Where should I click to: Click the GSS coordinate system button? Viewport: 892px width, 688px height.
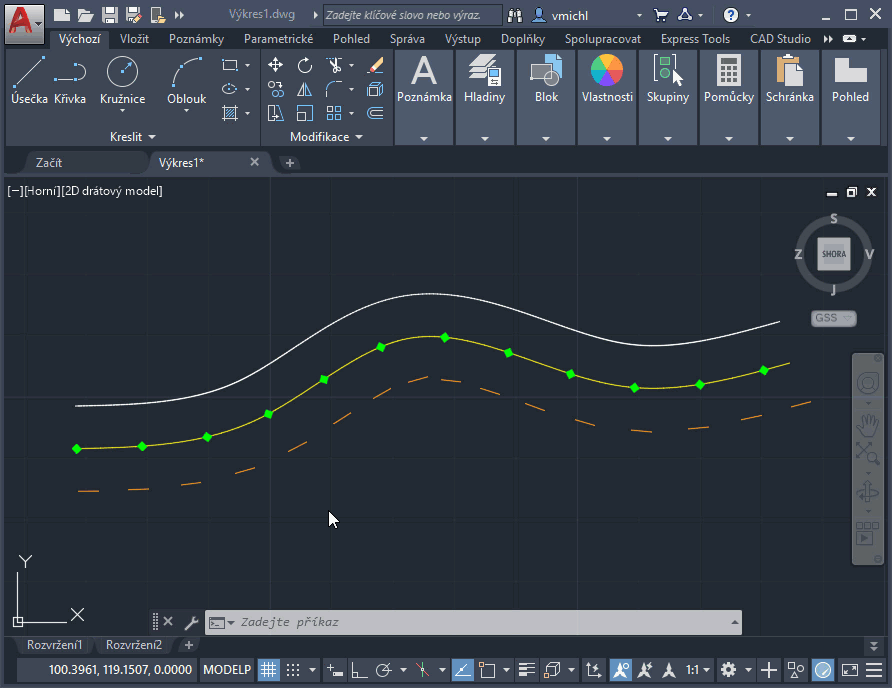[x=833, y=318]
